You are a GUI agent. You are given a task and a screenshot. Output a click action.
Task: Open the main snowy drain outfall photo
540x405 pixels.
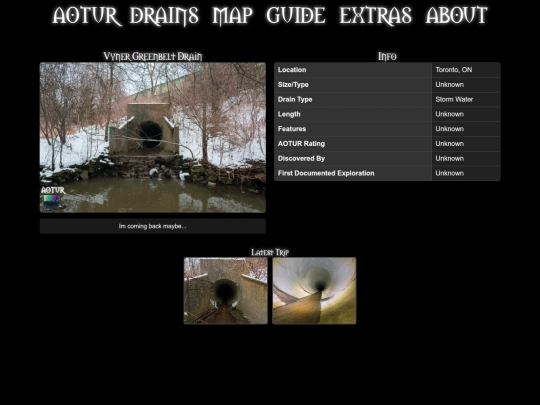tap(153, 137)
